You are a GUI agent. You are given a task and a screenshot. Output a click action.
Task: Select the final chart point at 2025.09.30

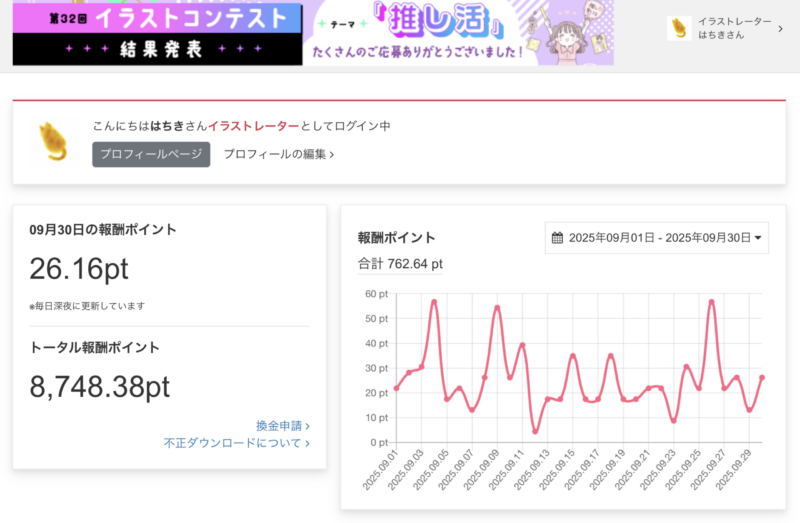click(x=762, y=377)
